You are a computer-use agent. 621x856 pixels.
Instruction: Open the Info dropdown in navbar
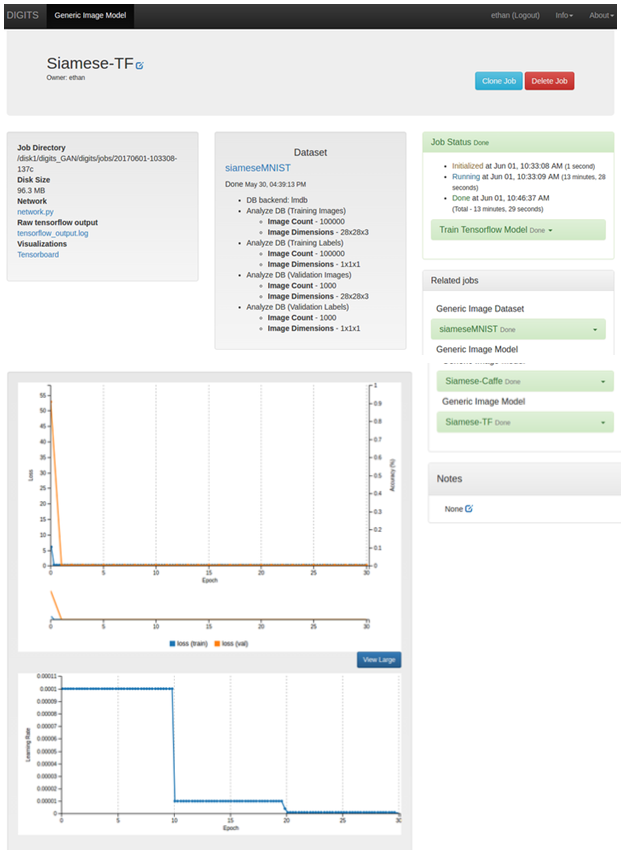563,15
